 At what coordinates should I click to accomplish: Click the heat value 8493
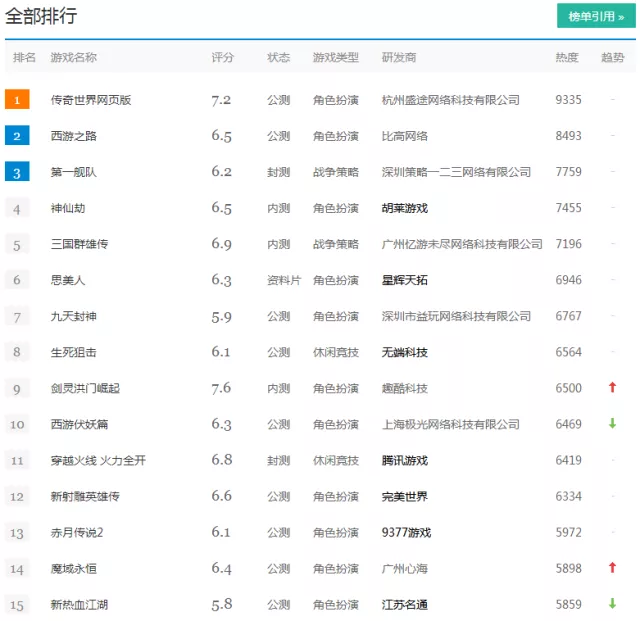coord(568,136)
